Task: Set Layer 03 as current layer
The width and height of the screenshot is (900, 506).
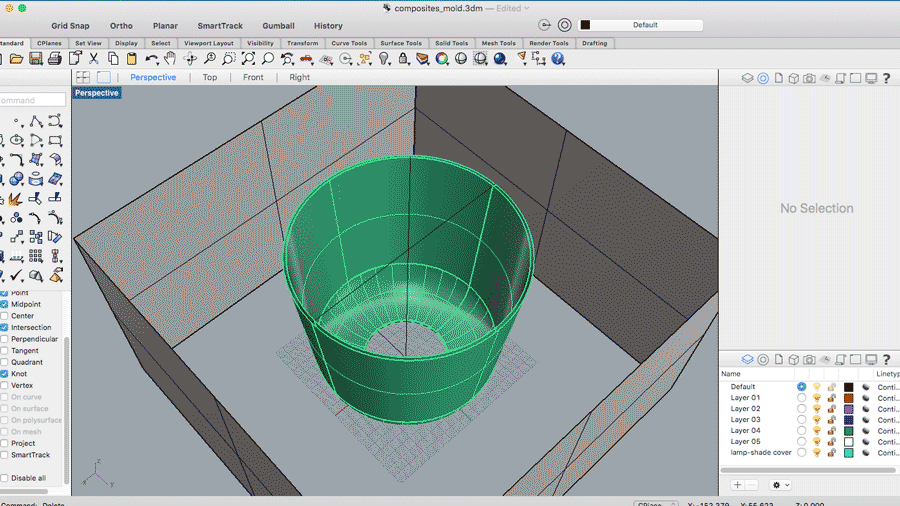Action: click(x=801, y=420)
